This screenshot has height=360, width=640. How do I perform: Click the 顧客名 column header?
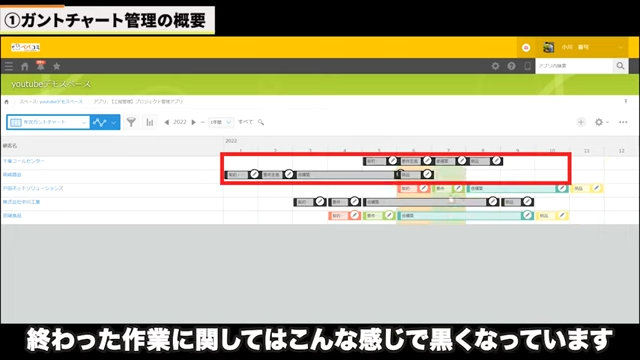(10, 146)
